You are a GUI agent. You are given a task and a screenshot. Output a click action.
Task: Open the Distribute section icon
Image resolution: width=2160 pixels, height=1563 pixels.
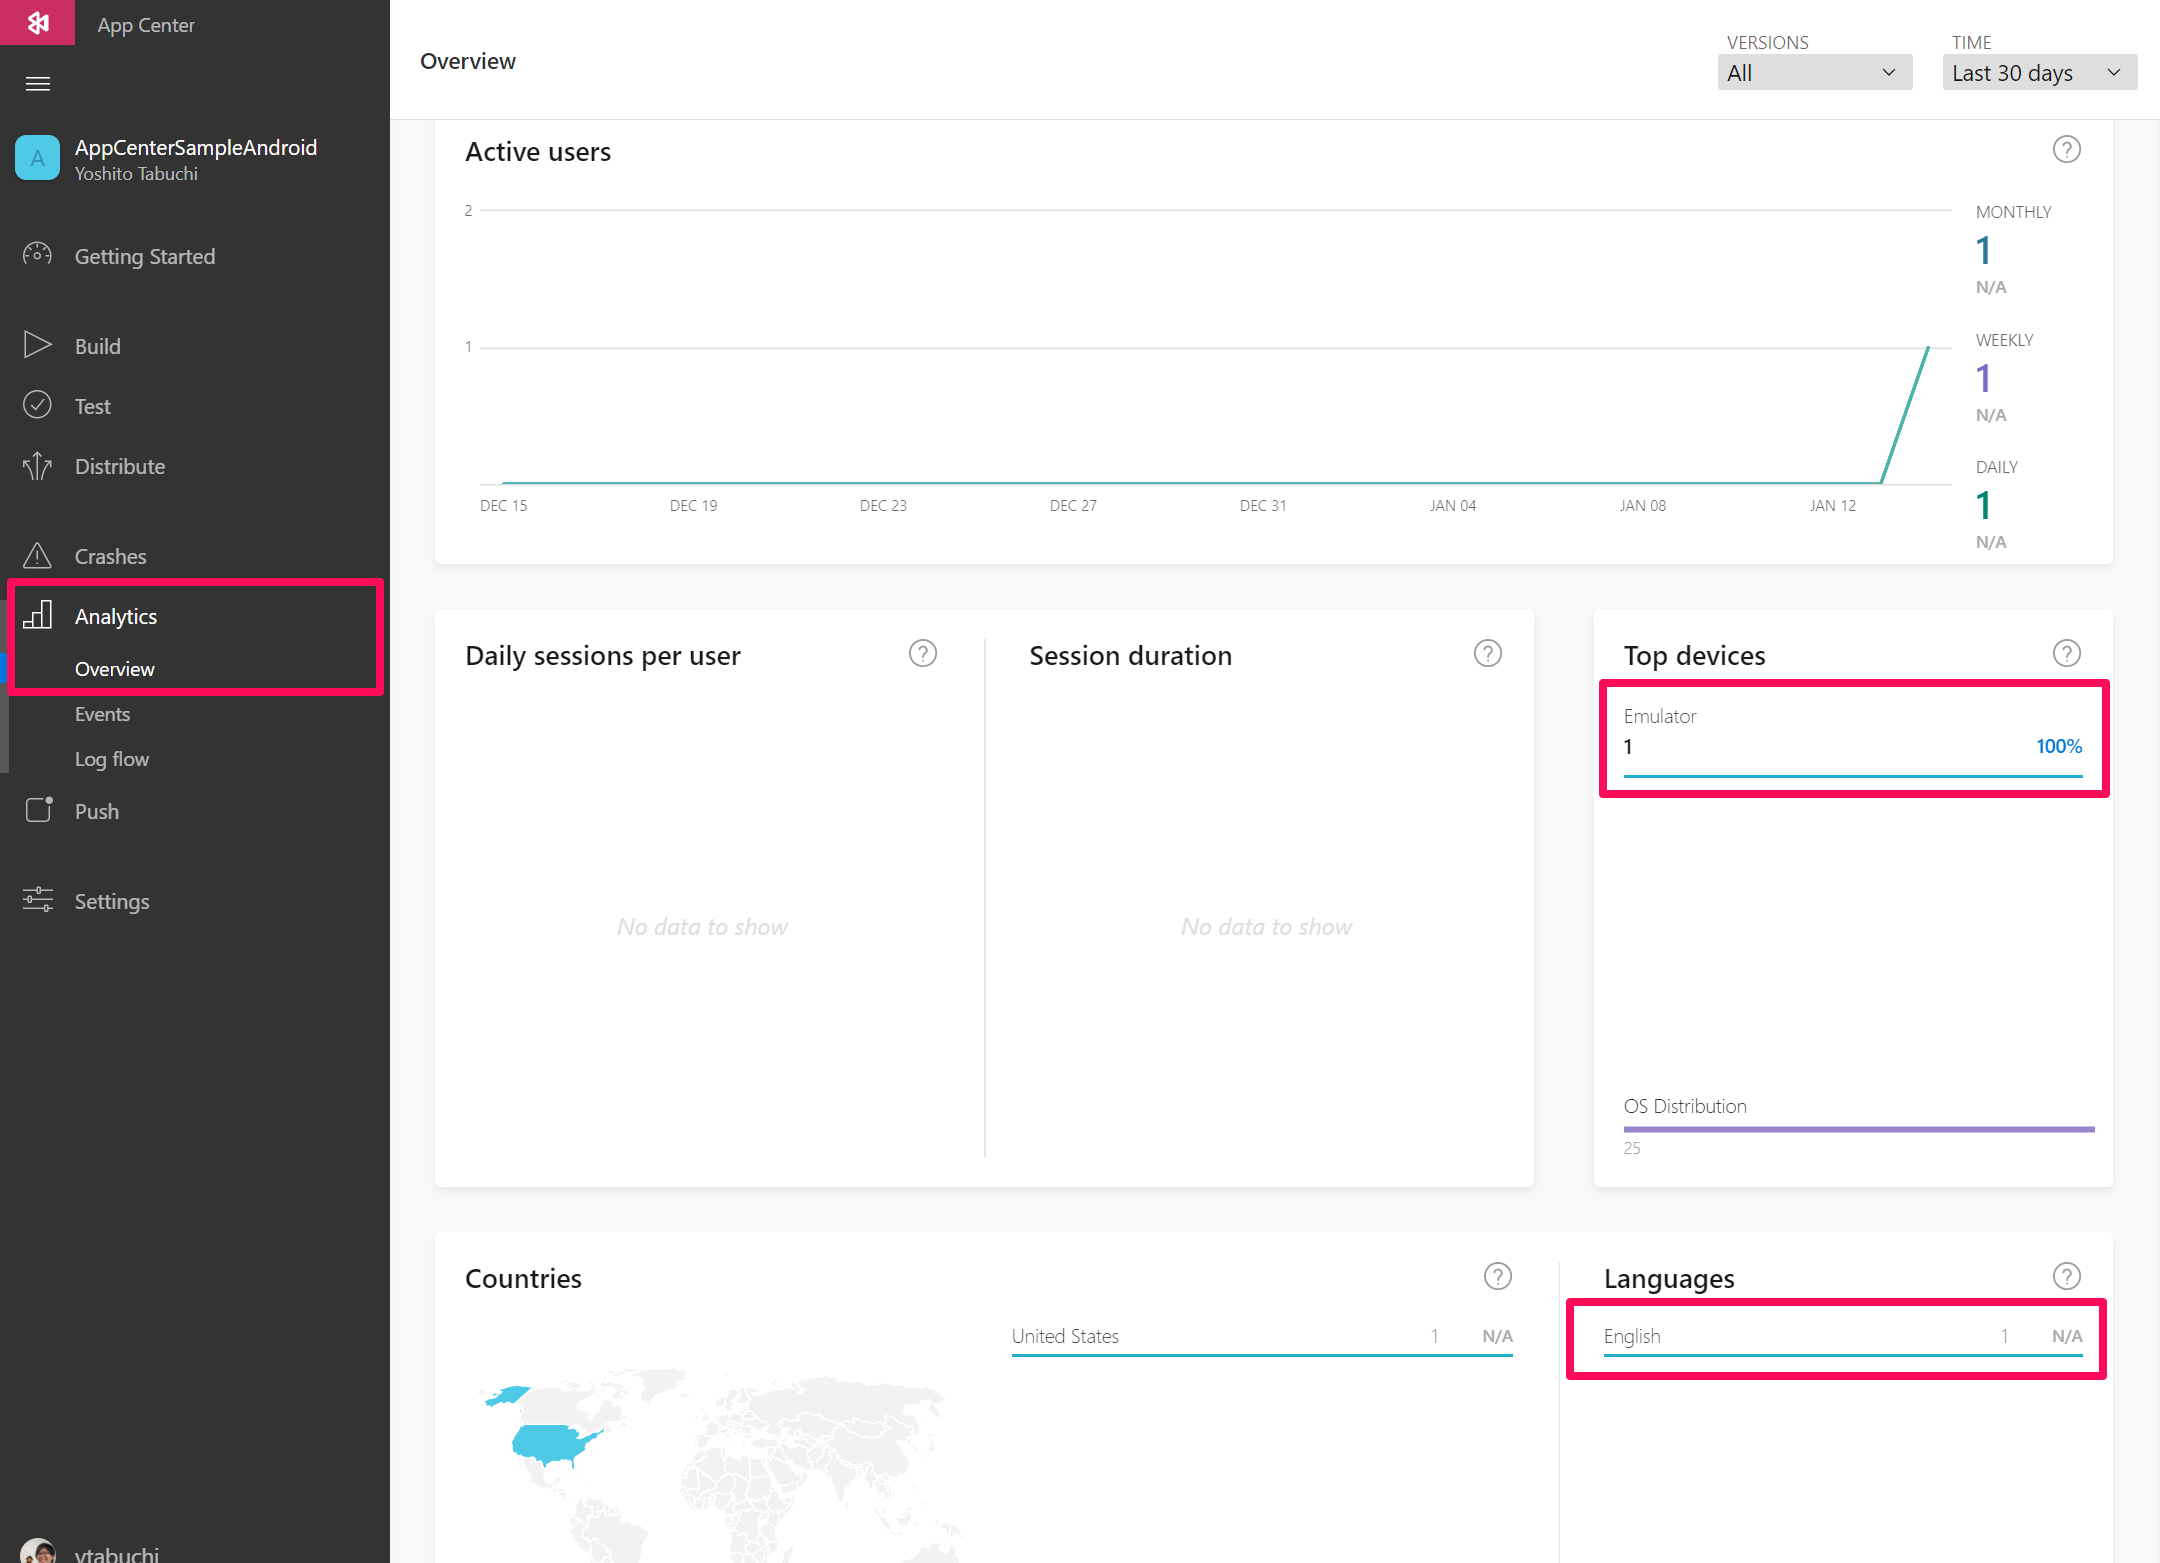[37, 466]
